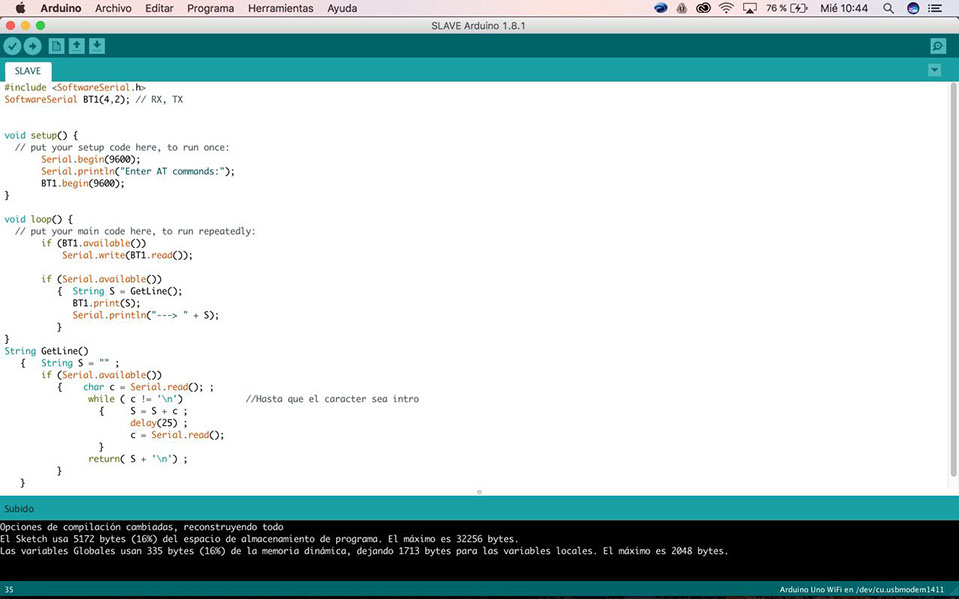Image resolution: width=959 pixels, height=599 pixels.
Task: Click the editor vertical scrollbar
Action: click(953, 279)
